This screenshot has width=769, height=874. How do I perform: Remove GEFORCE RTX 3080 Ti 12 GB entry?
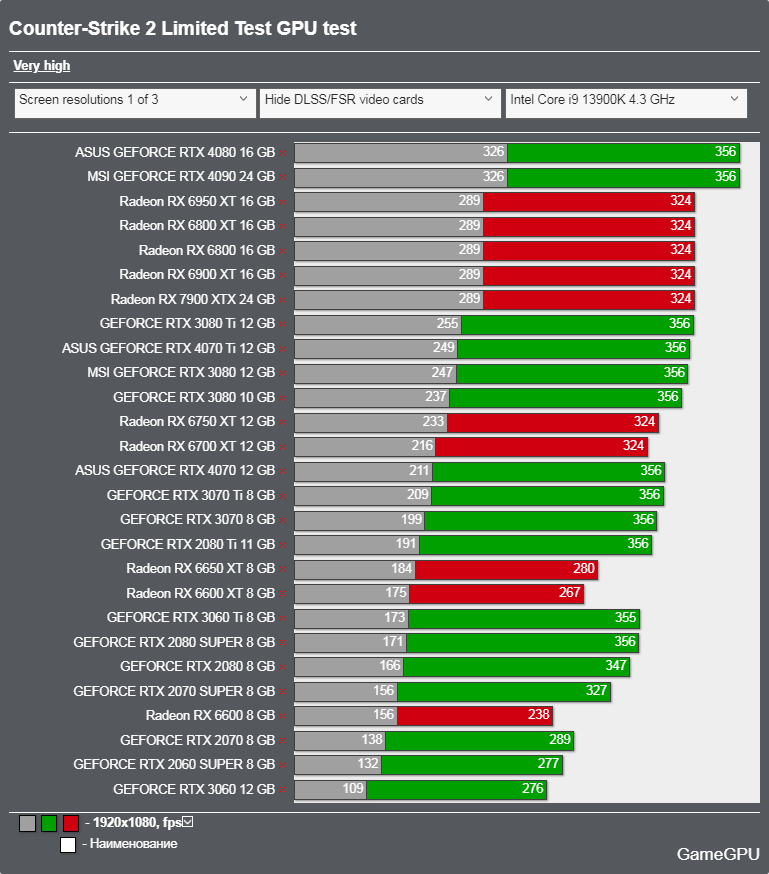pyautogui.click(x=283, y=324)
